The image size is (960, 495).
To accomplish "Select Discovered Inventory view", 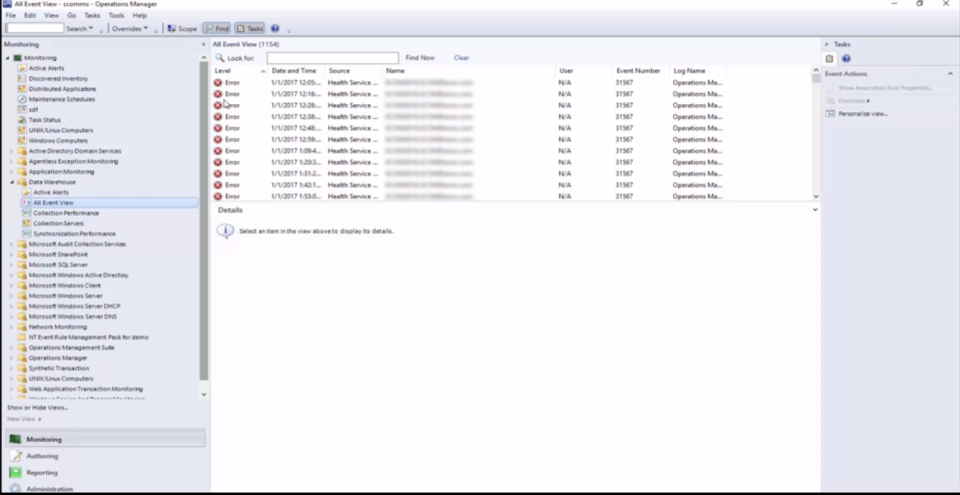I will [58, 78].
